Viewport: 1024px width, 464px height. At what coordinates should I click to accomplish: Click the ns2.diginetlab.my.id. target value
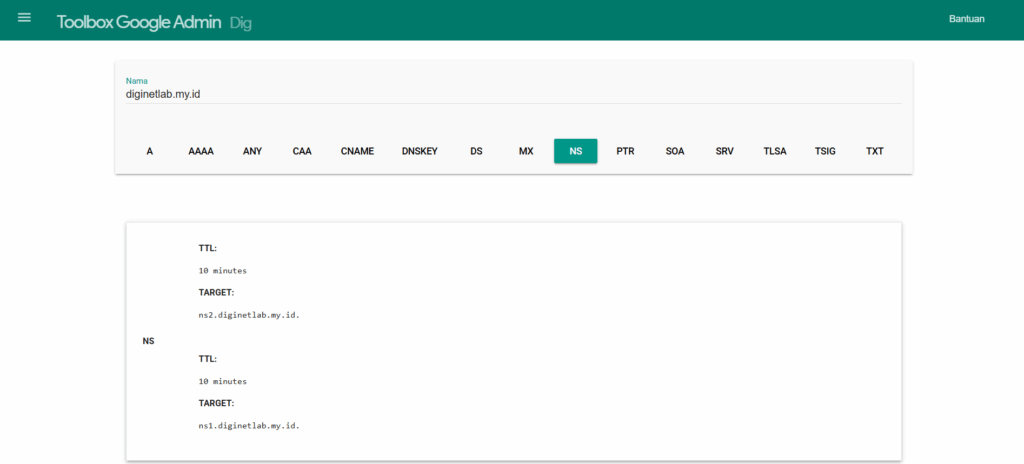(x=249, y=315)
